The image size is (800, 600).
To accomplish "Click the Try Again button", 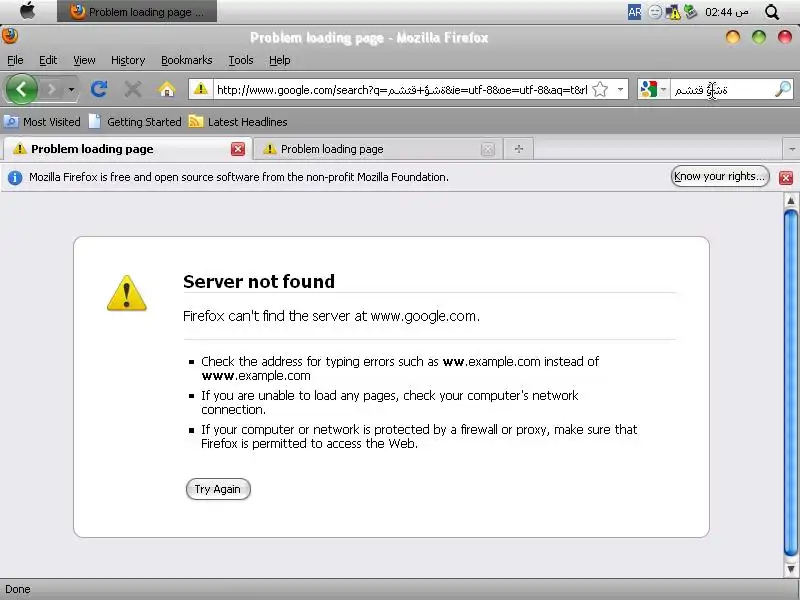I will click(218, 489).
